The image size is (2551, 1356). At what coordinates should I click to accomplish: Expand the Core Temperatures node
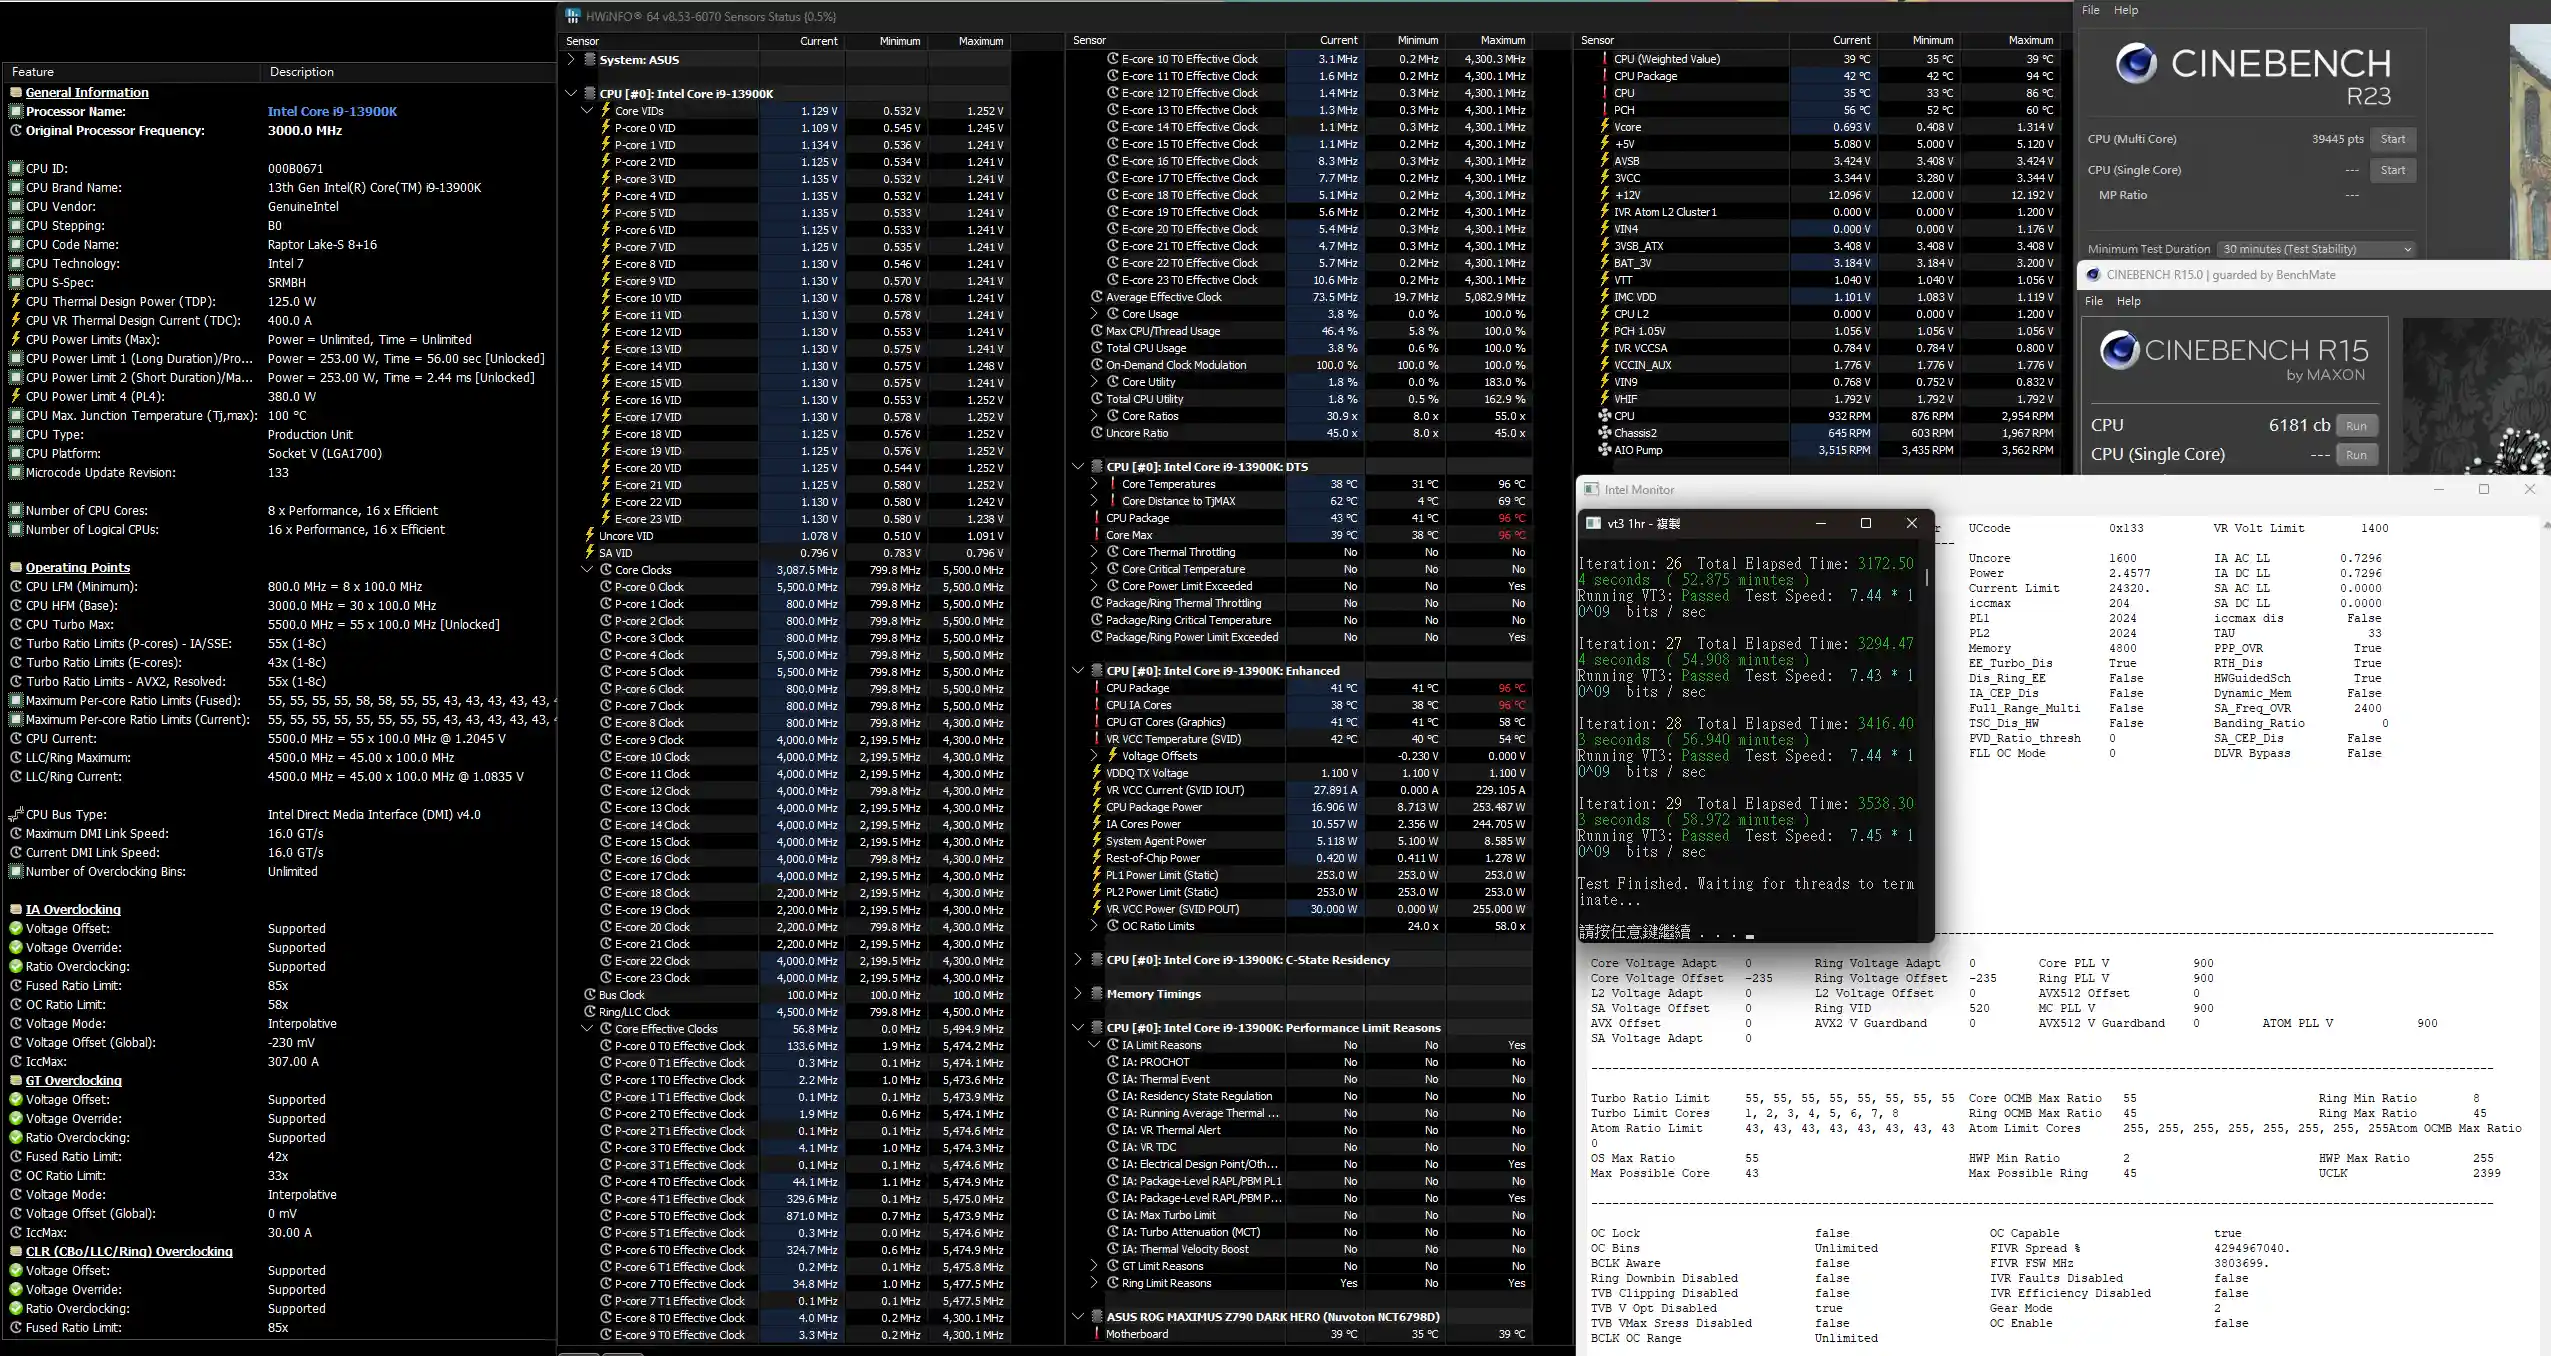coord(1094,484)
